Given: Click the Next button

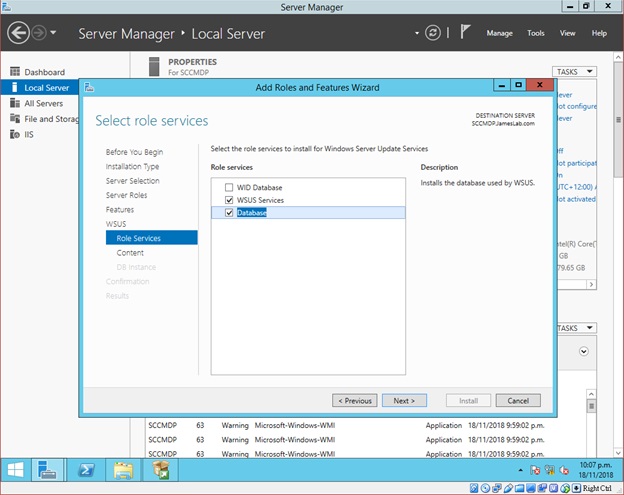Looking at the screenshot, I should click(404, 401).
